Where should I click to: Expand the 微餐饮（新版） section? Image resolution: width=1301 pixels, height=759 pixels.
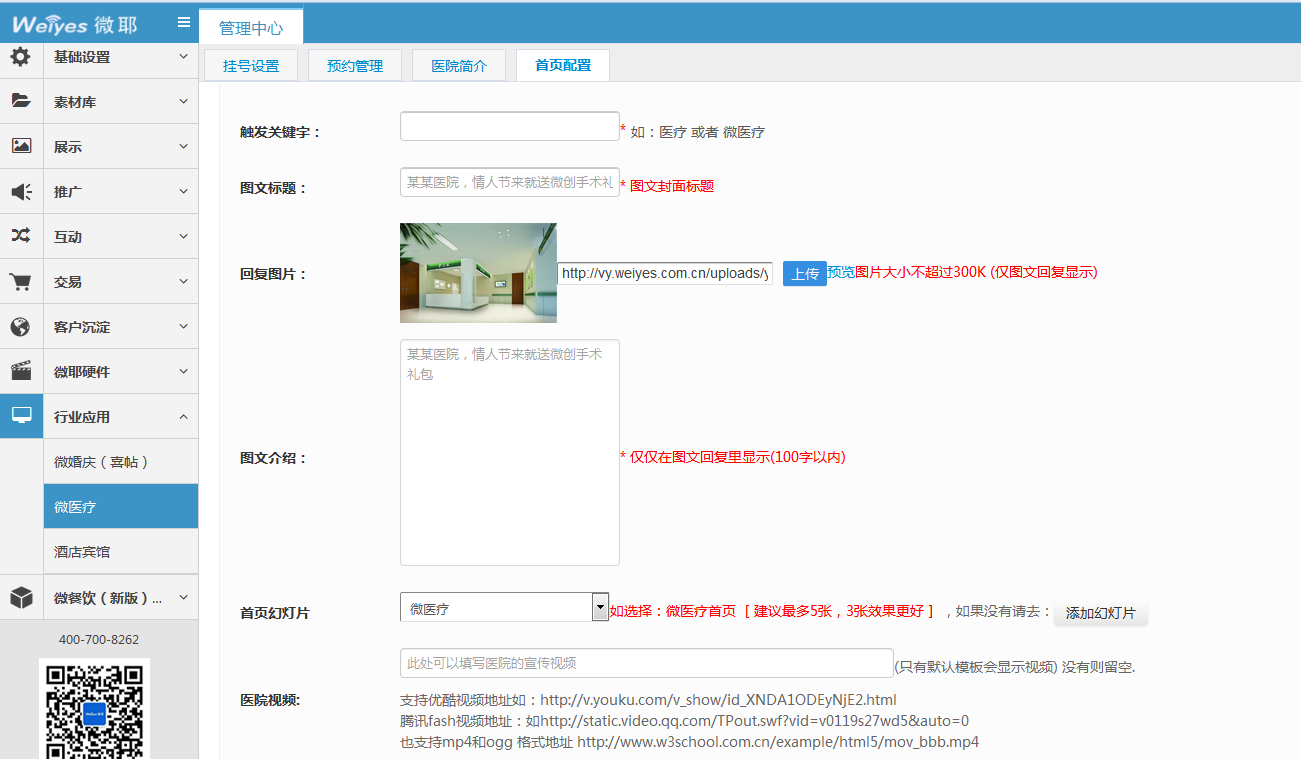(x=120, y=598)
